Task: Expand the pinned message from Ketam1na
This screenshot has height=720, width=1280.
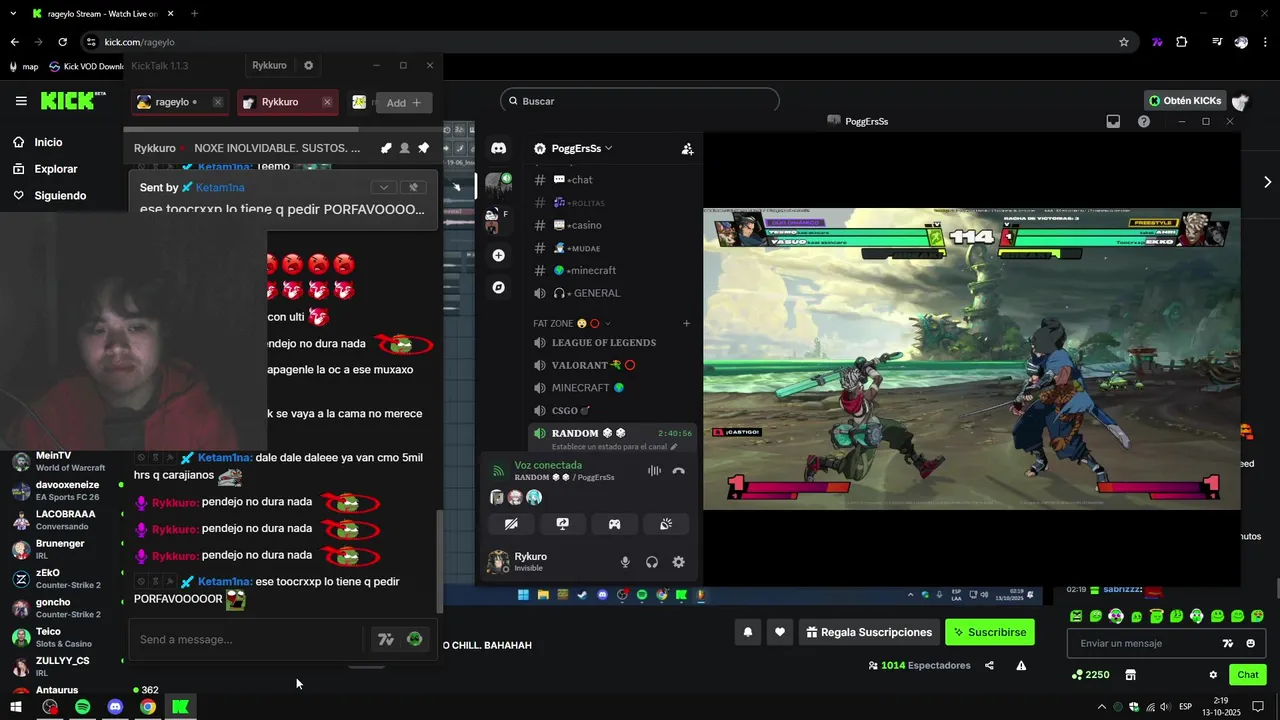Action: point(384,187)
